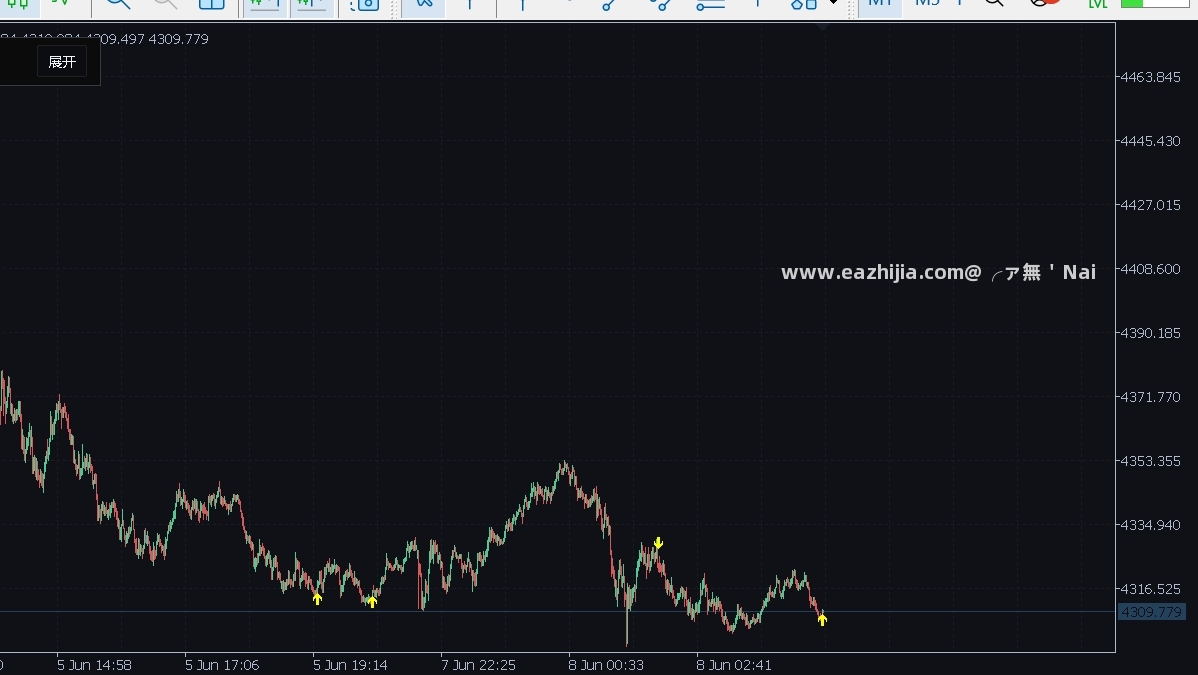Click the 5 Jun 19:14 time label
Image resolution: width=1198 pixels, height=675 pixels.
[x=350, y=665]
